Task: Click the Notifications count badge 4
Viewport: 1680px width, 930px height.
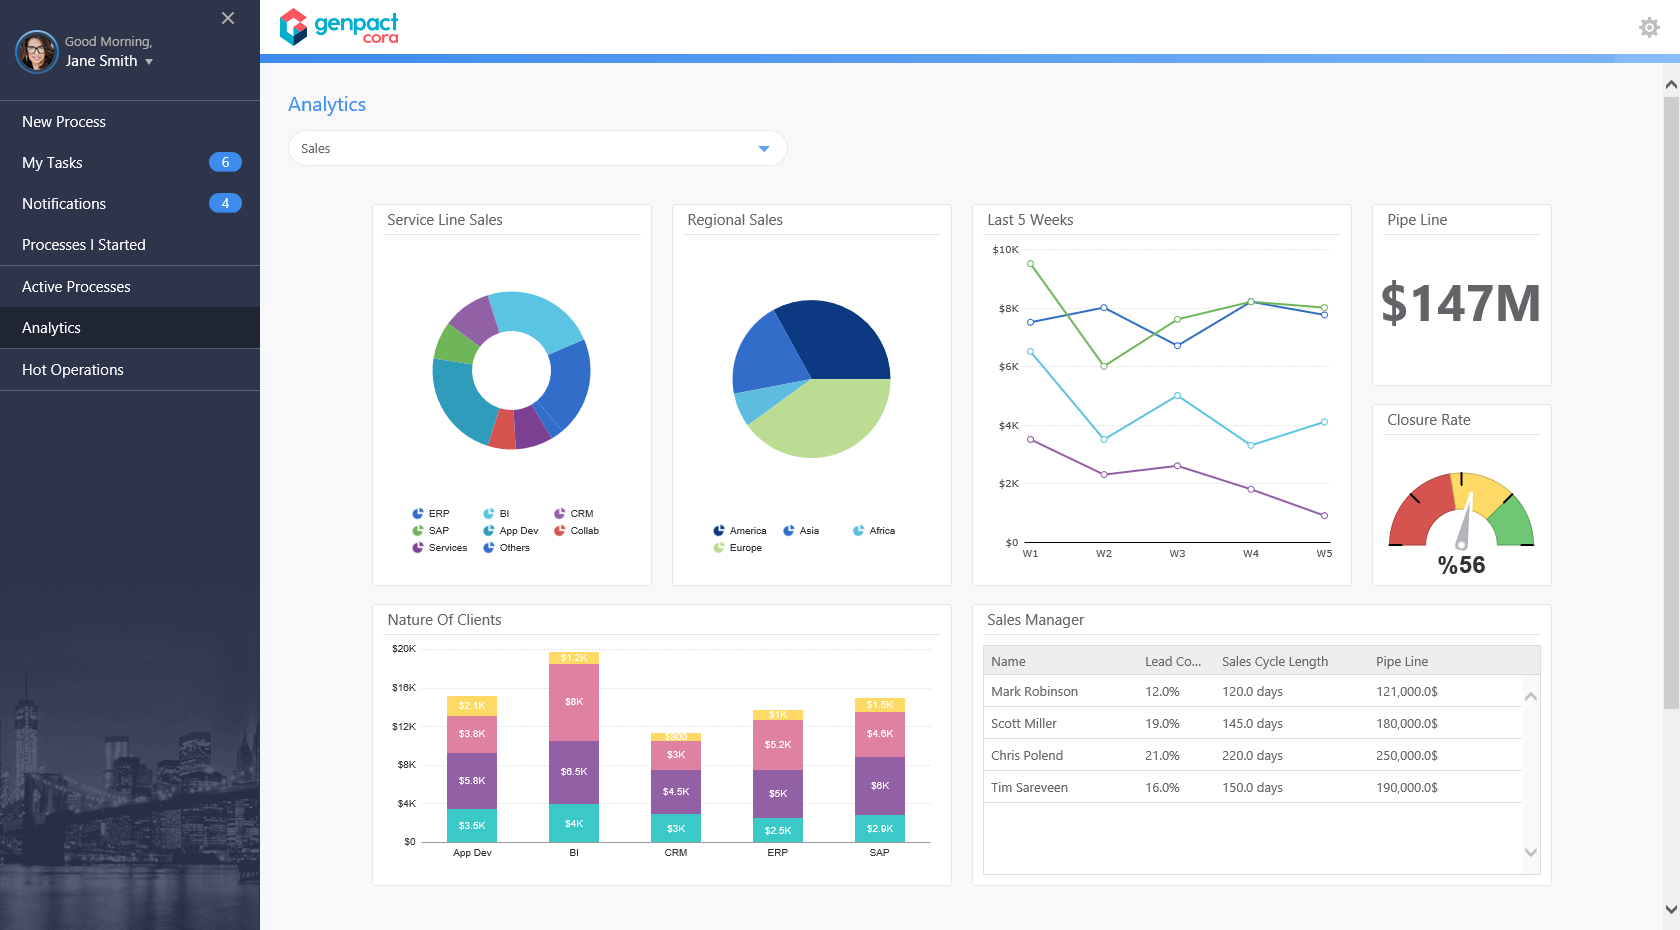Action: pyautogui.click(x=225, y=203)
